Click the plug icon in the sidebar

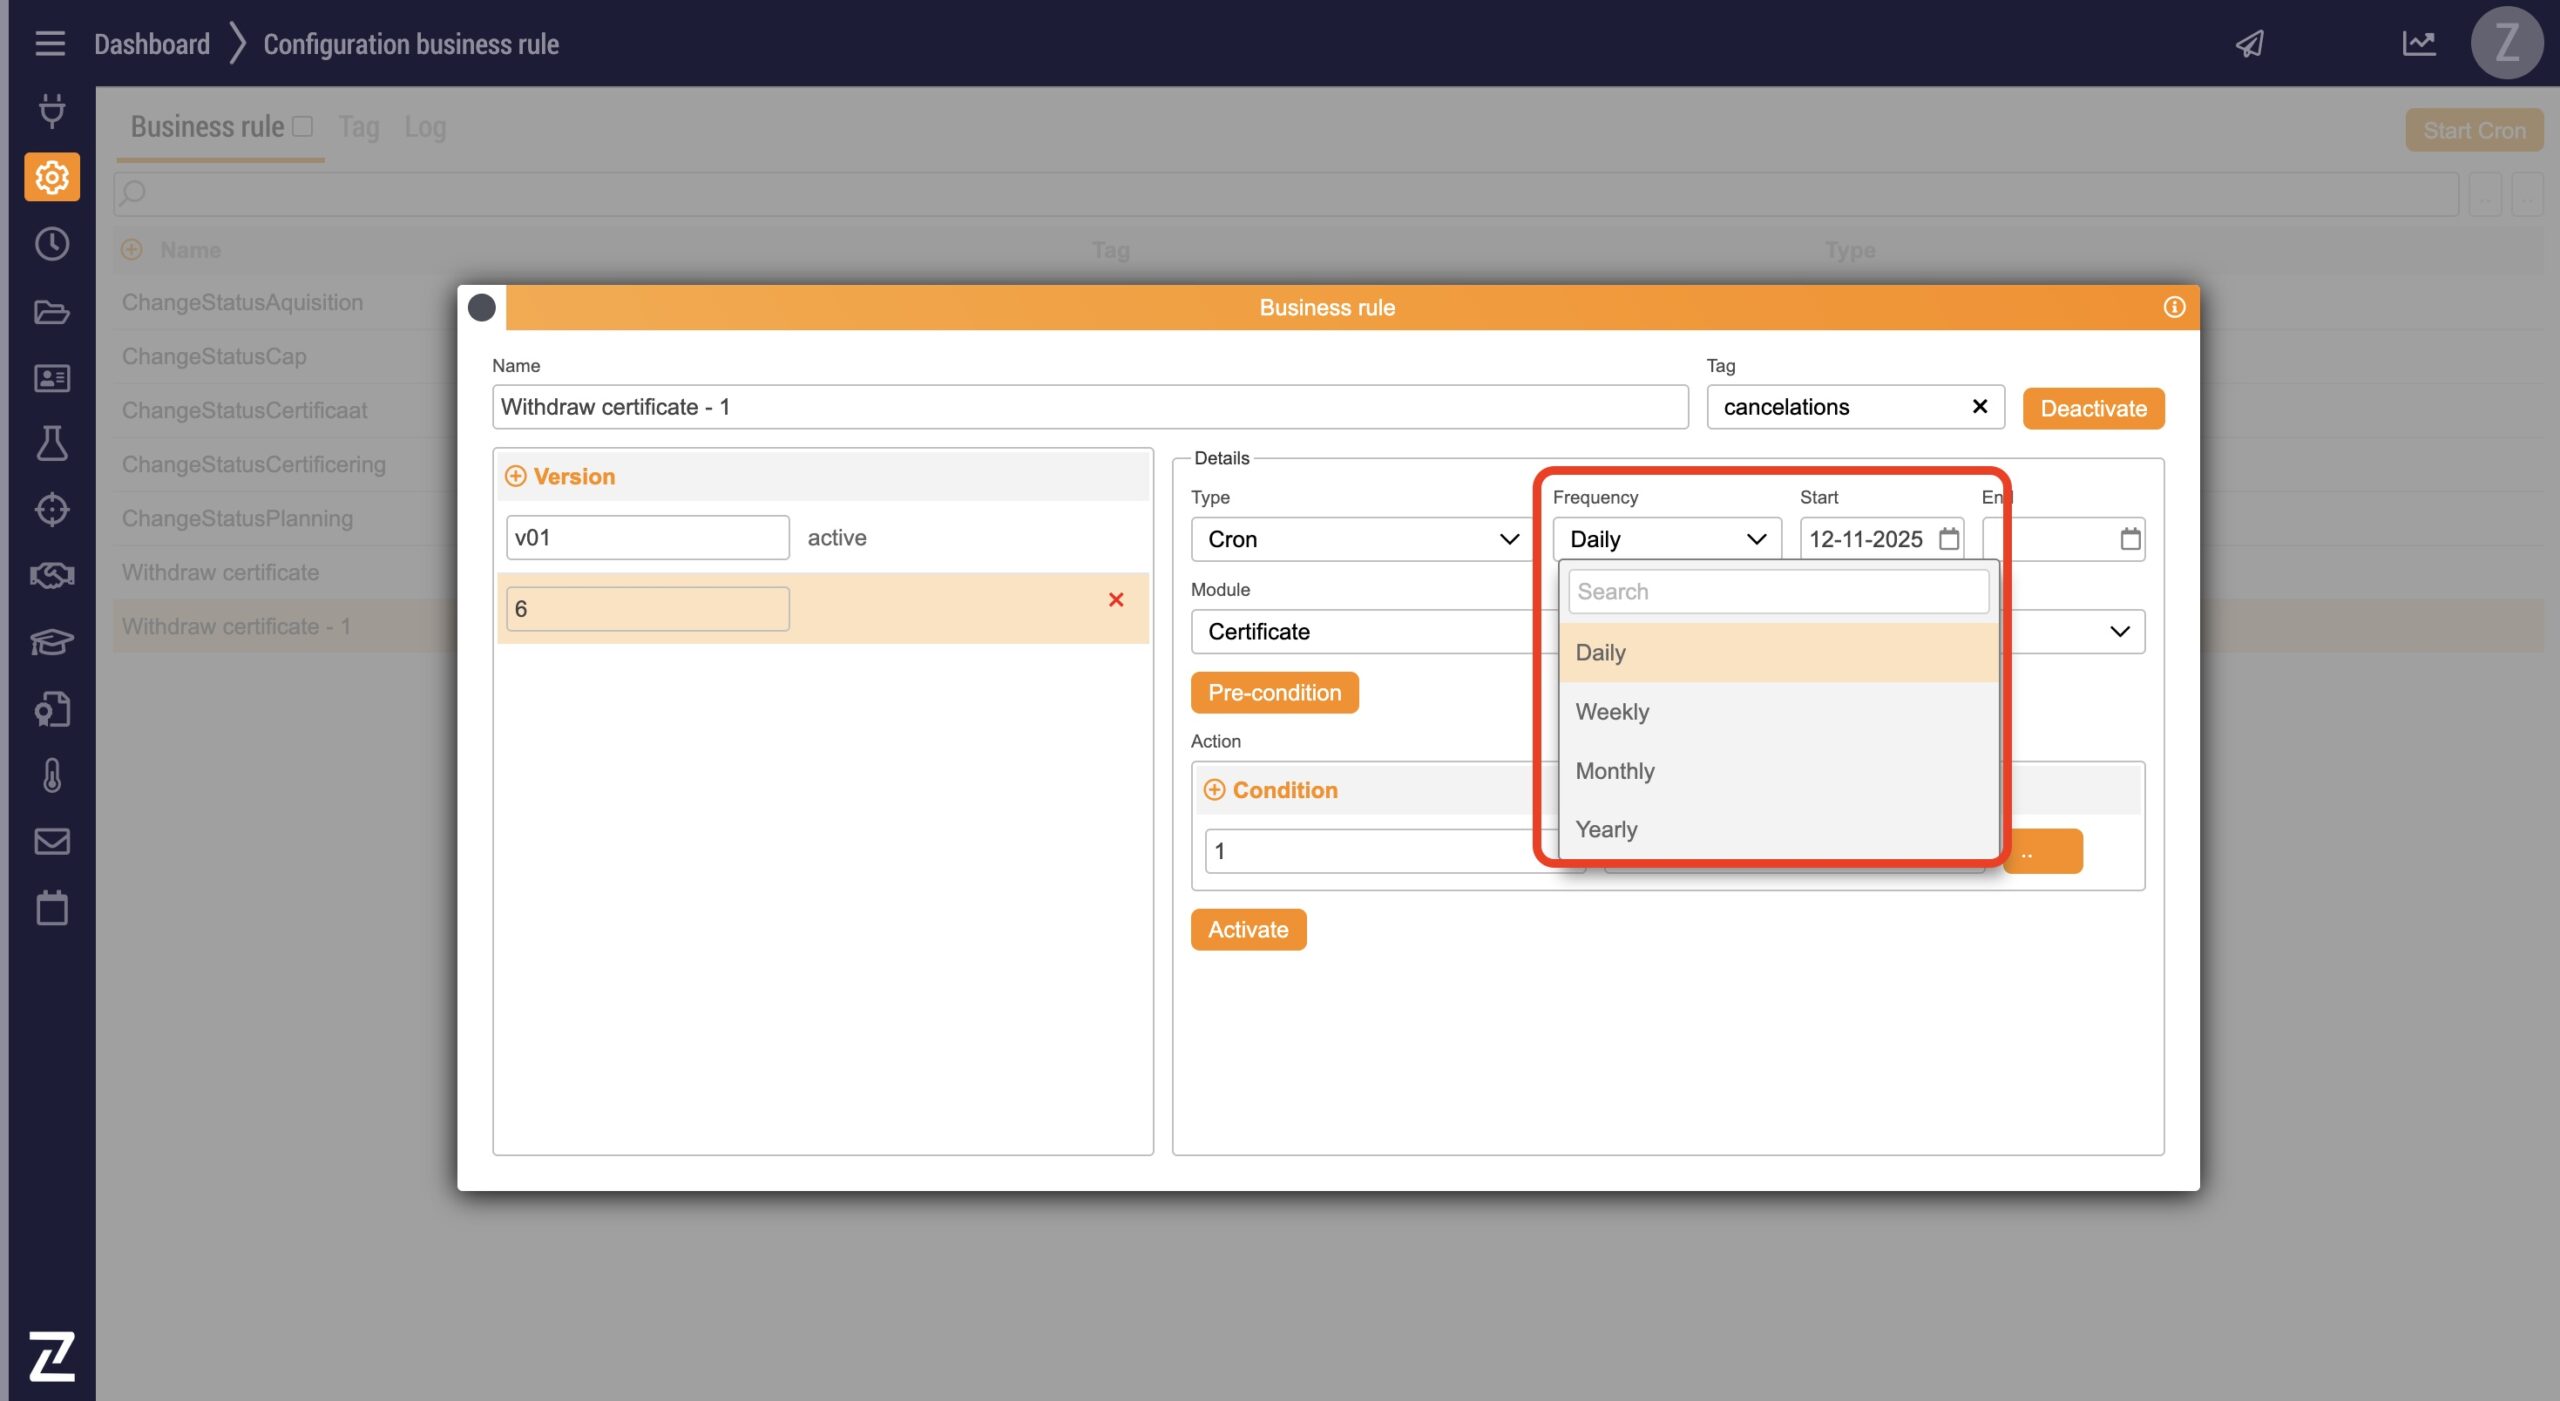[x=52, y=110]
